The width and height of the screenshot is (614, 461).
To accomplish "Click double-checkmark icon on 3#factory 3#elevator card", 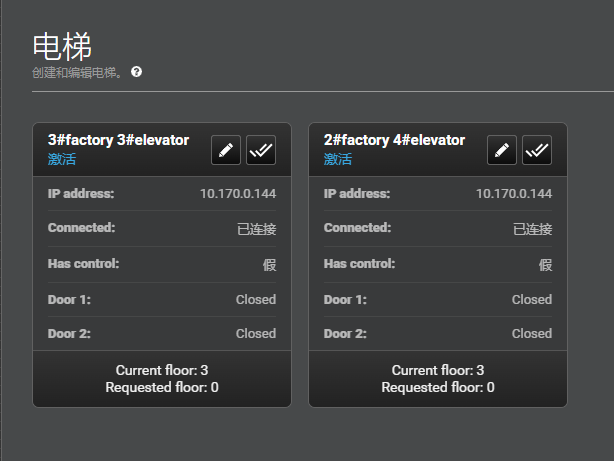I will (x=261, y=150).
